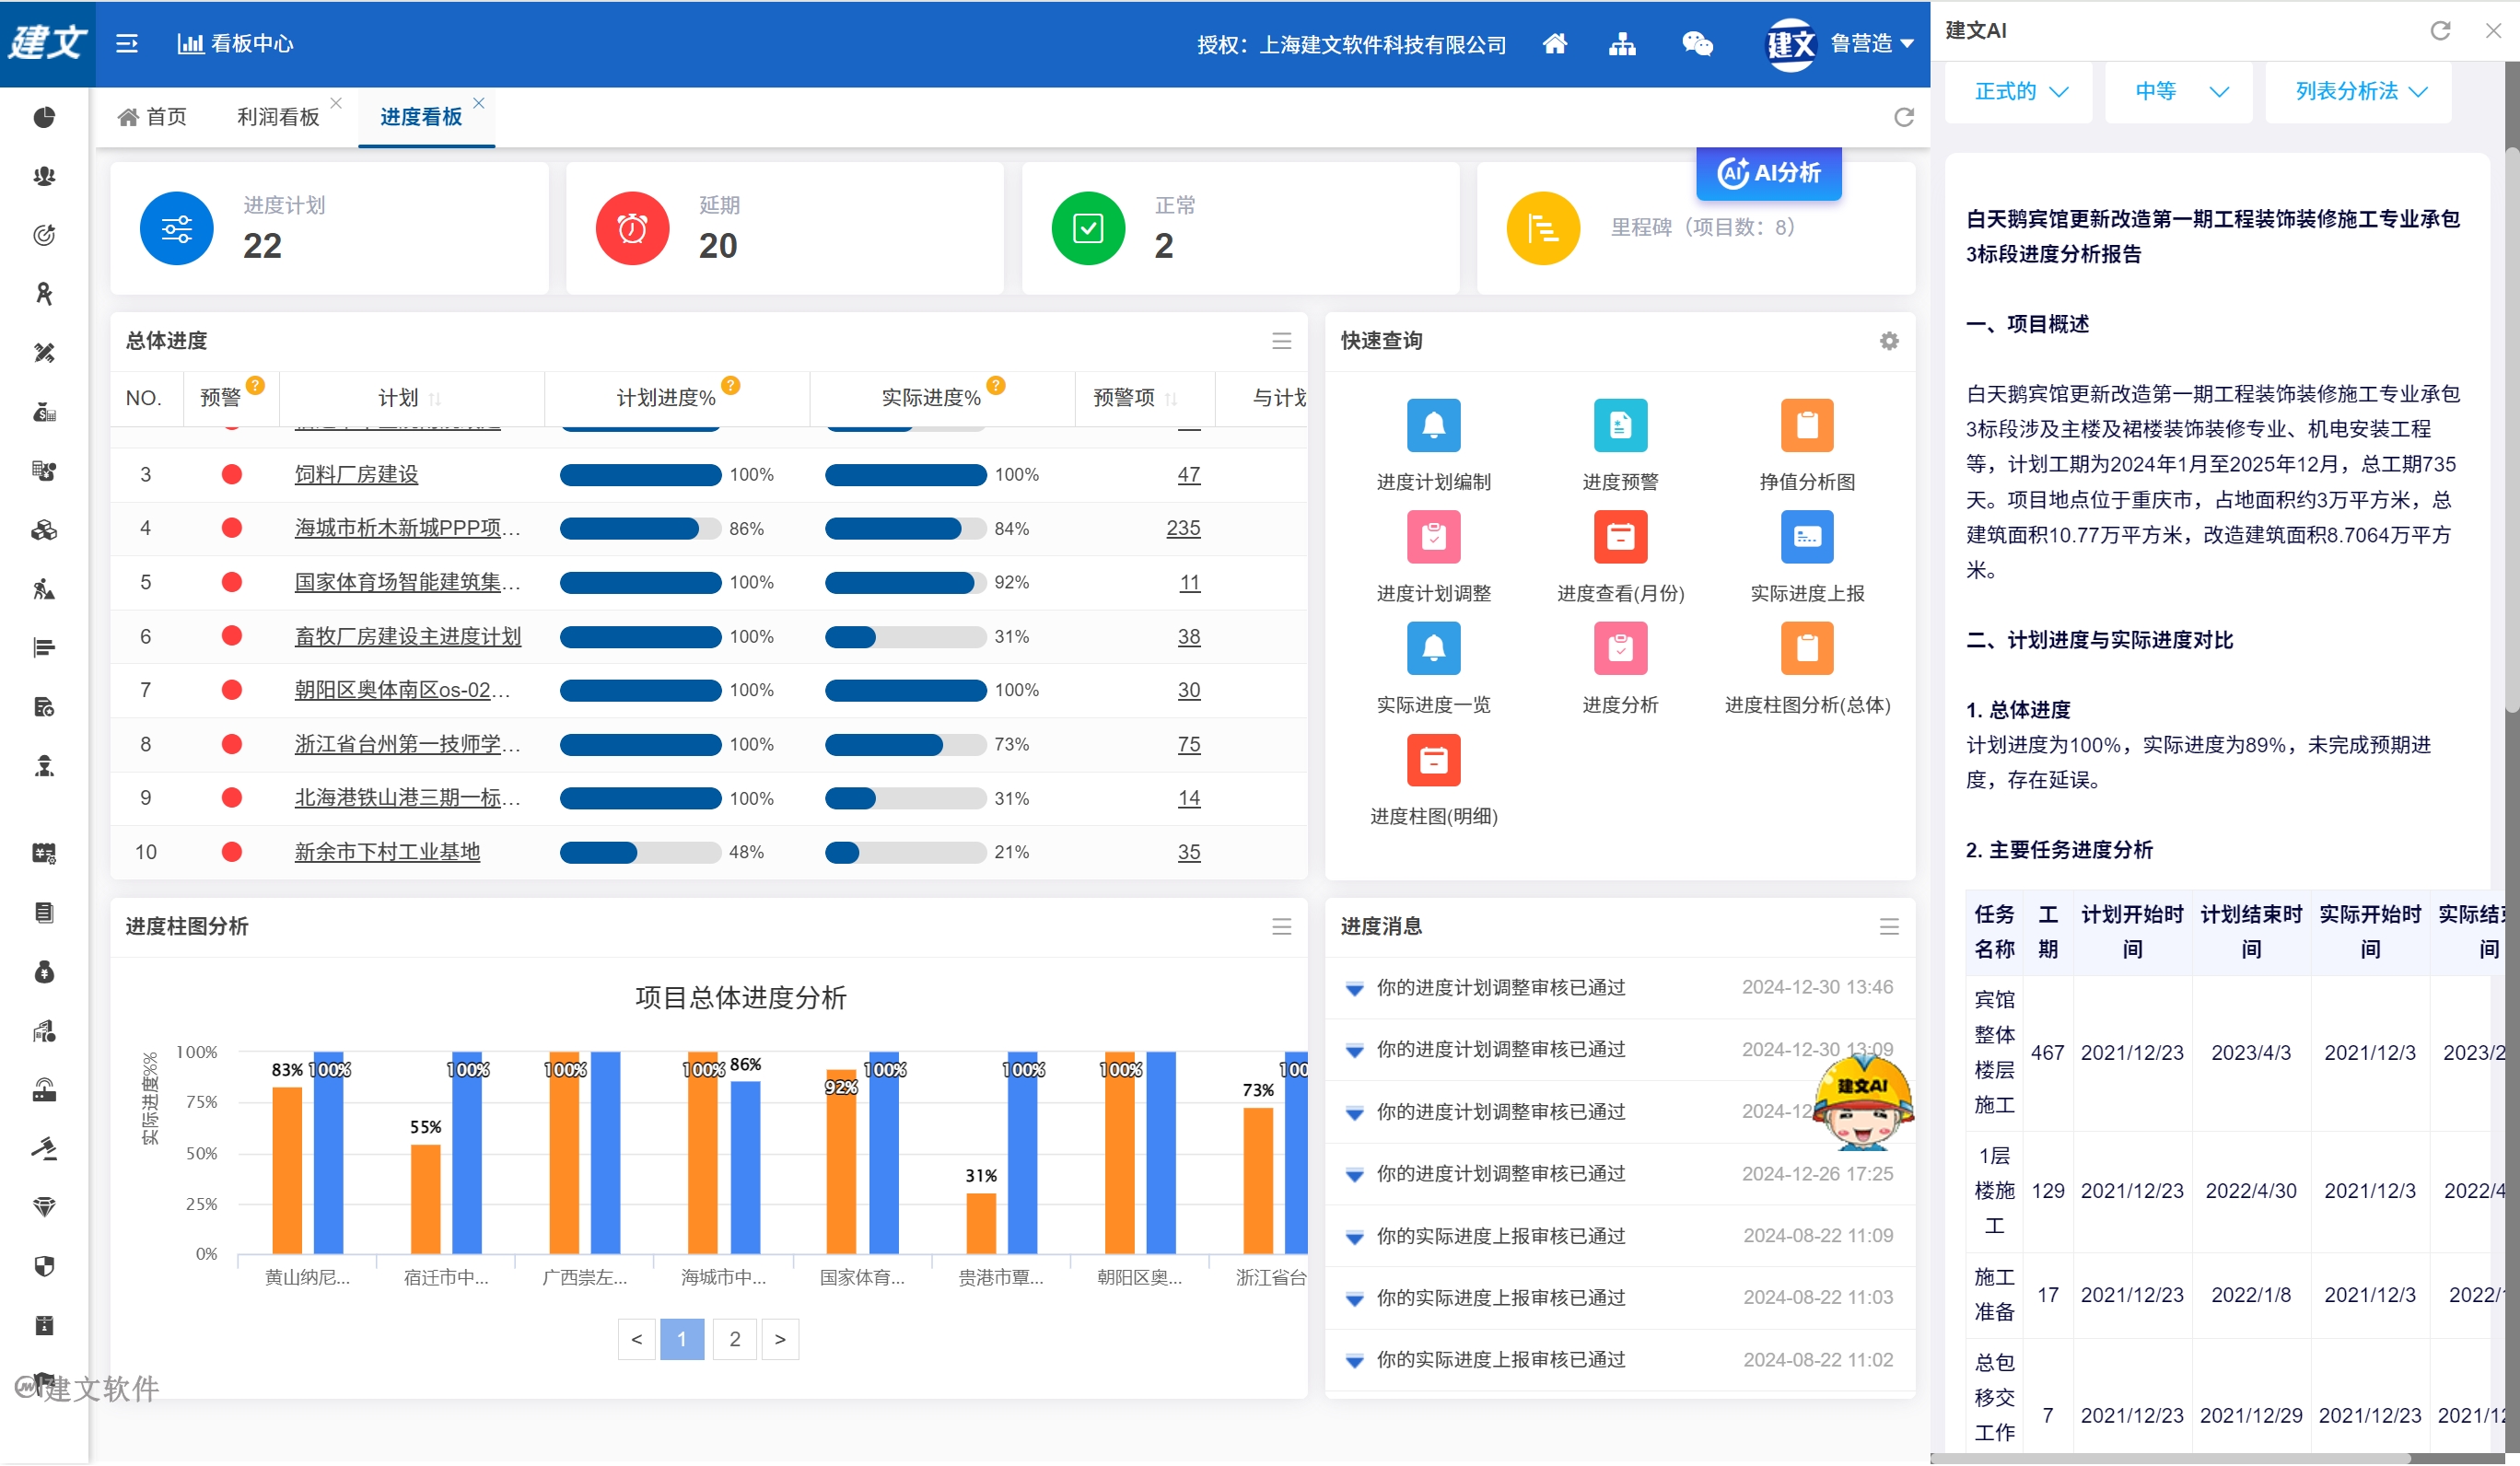The image size is (2520, 1466).
Task: Click the organization chart icon in header
Action: [1621, 43]
